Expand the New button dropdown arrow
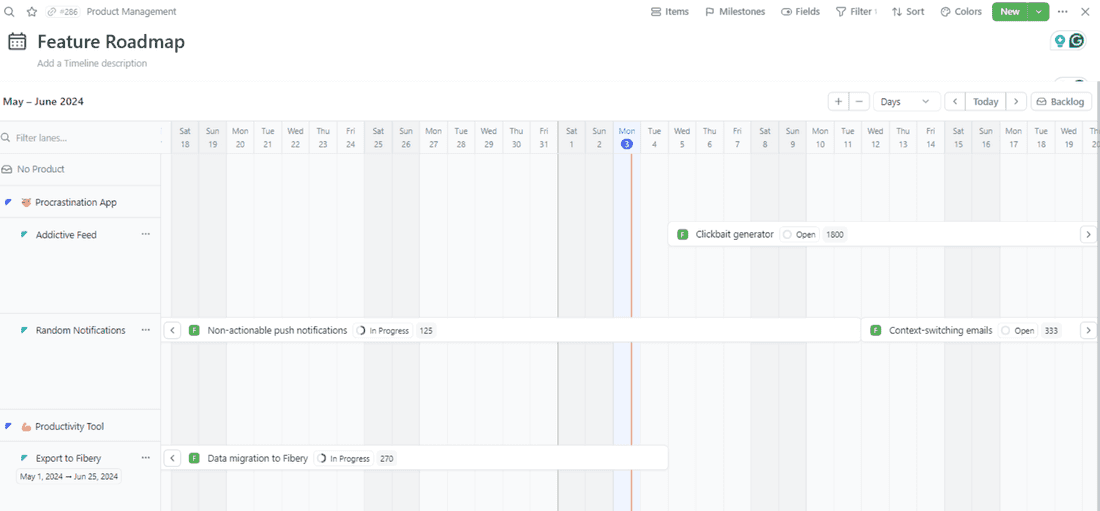The height and width of the screenshot is (511, 1100). click(x=1039, y=12)
